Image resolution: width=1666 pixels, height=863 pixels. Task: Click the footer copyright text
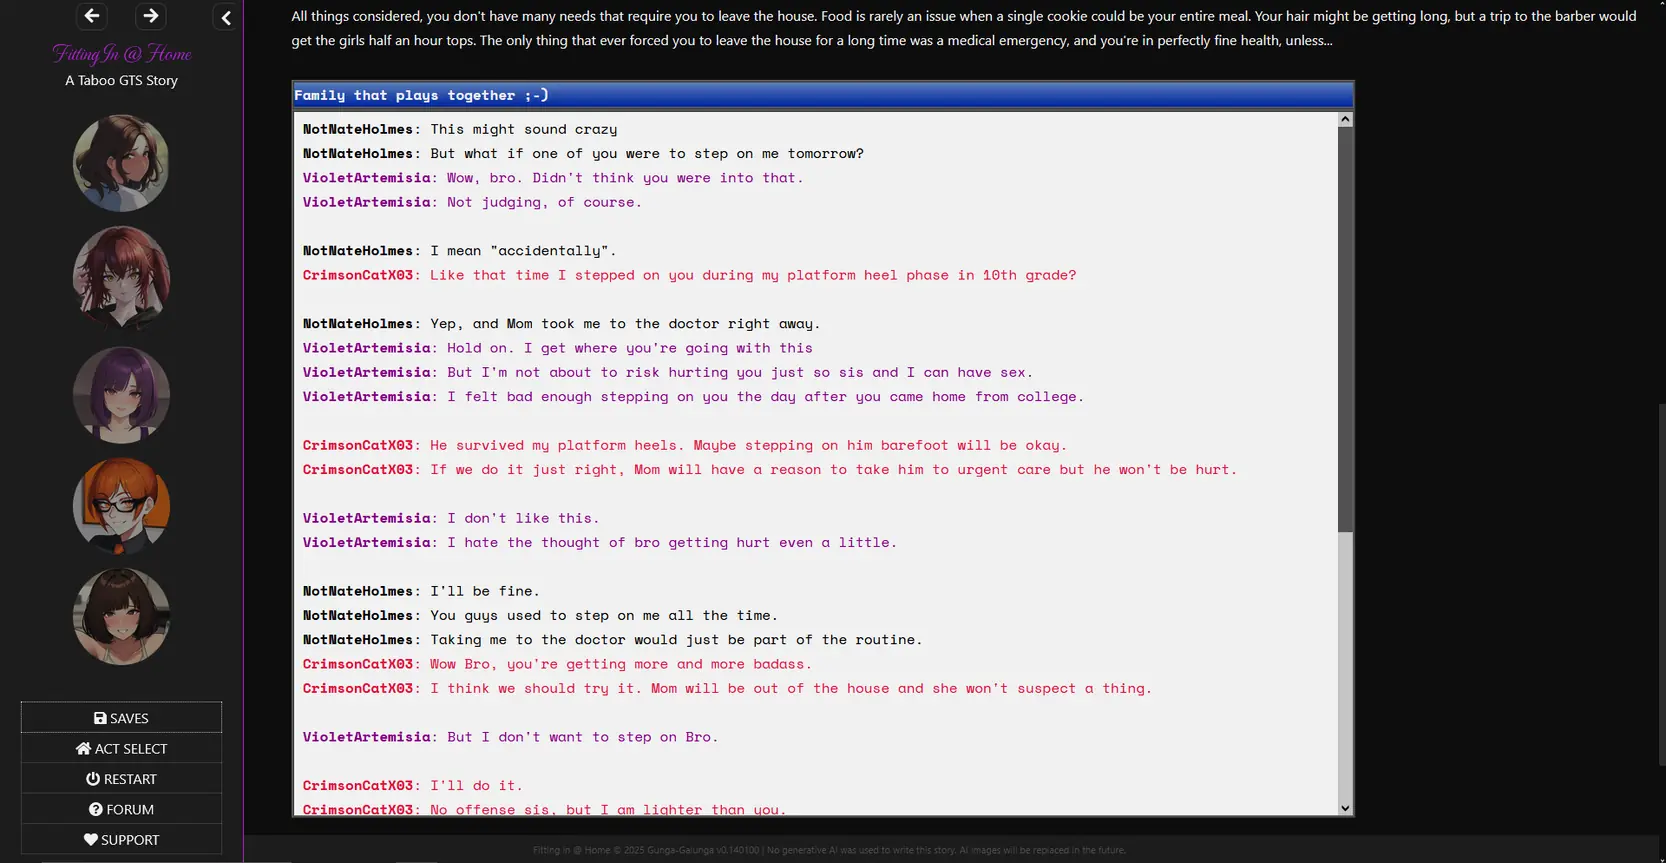point(829,850)
